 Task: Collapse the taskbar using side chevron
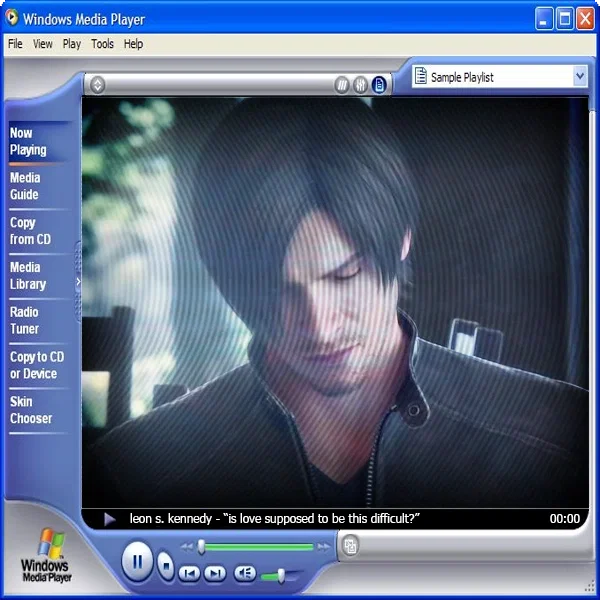[78, 282]
